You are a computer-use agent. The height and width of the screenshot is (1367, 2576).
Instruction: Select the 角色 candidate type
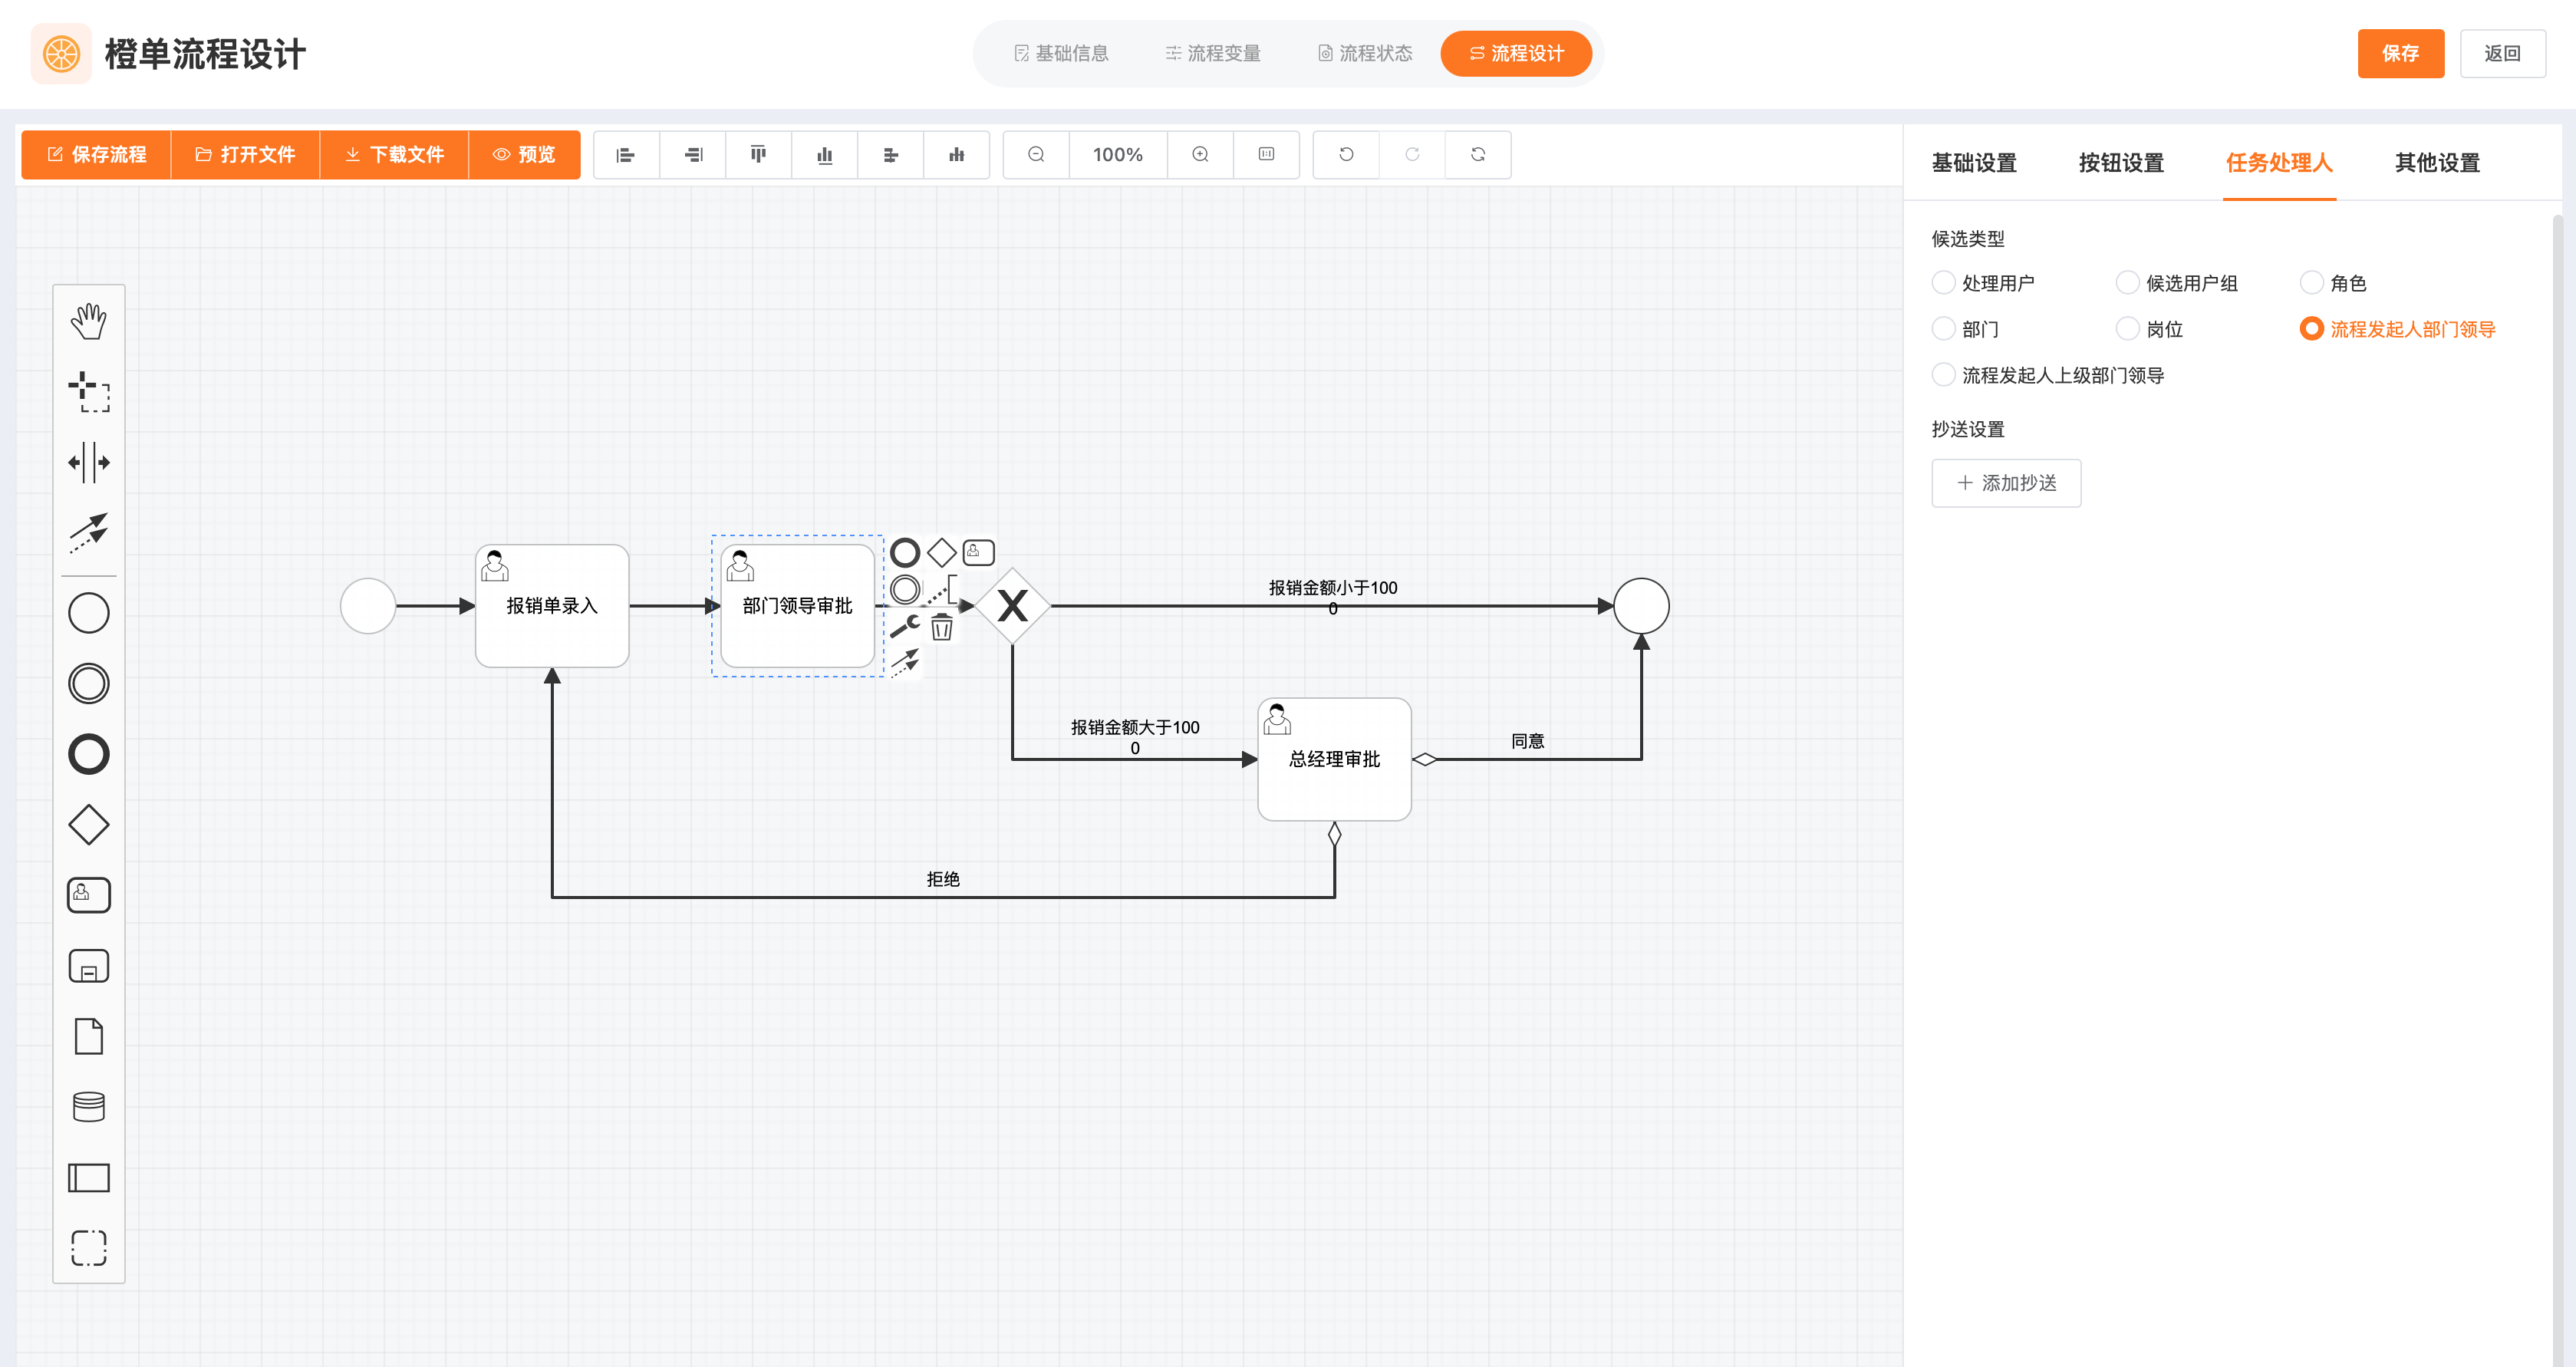2311,283
